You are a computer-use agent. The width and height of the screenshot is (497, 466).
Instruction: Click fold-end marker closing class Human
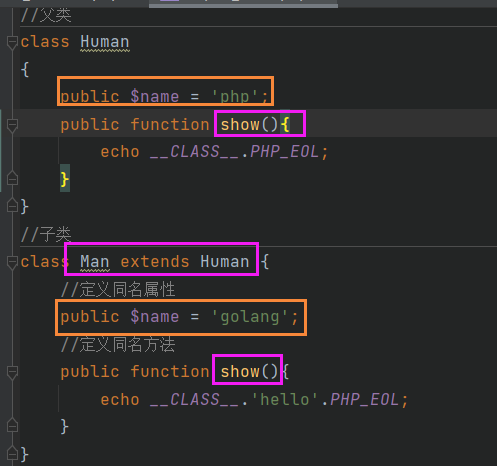click(x=12, y=206)
